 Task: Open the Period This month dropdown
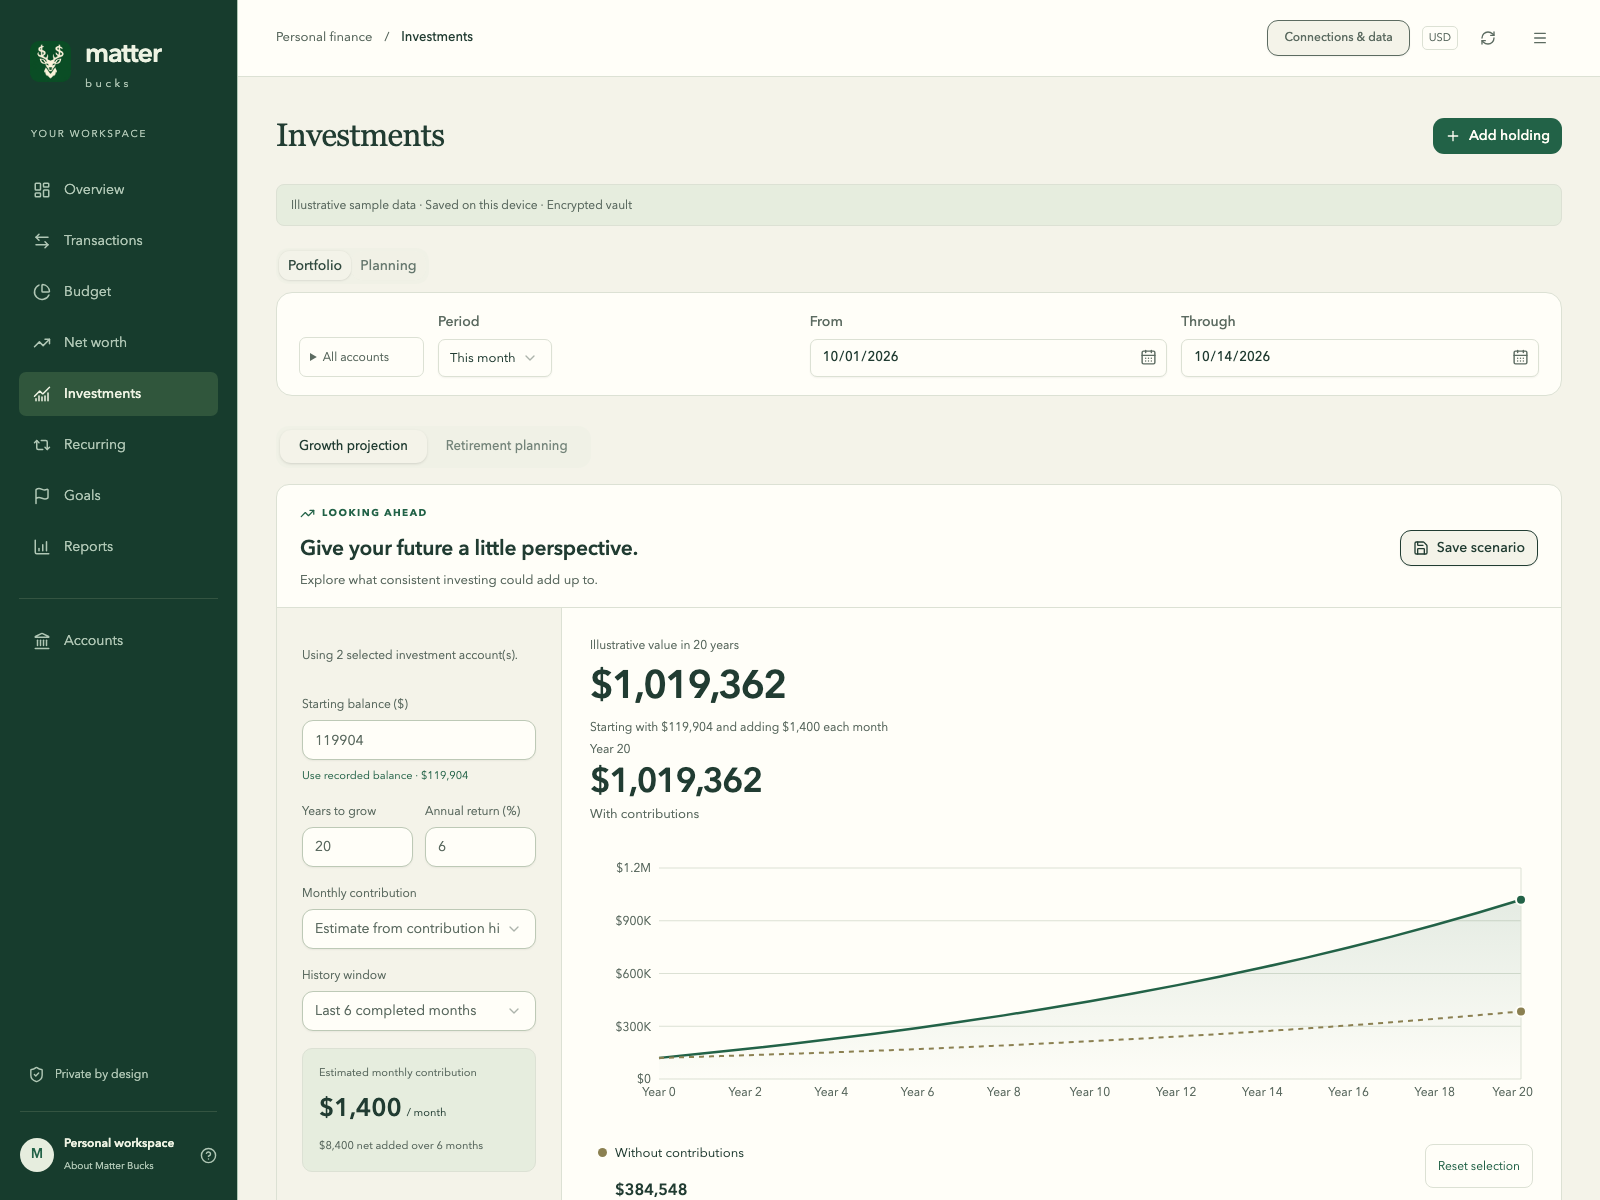tap(494, 358)
